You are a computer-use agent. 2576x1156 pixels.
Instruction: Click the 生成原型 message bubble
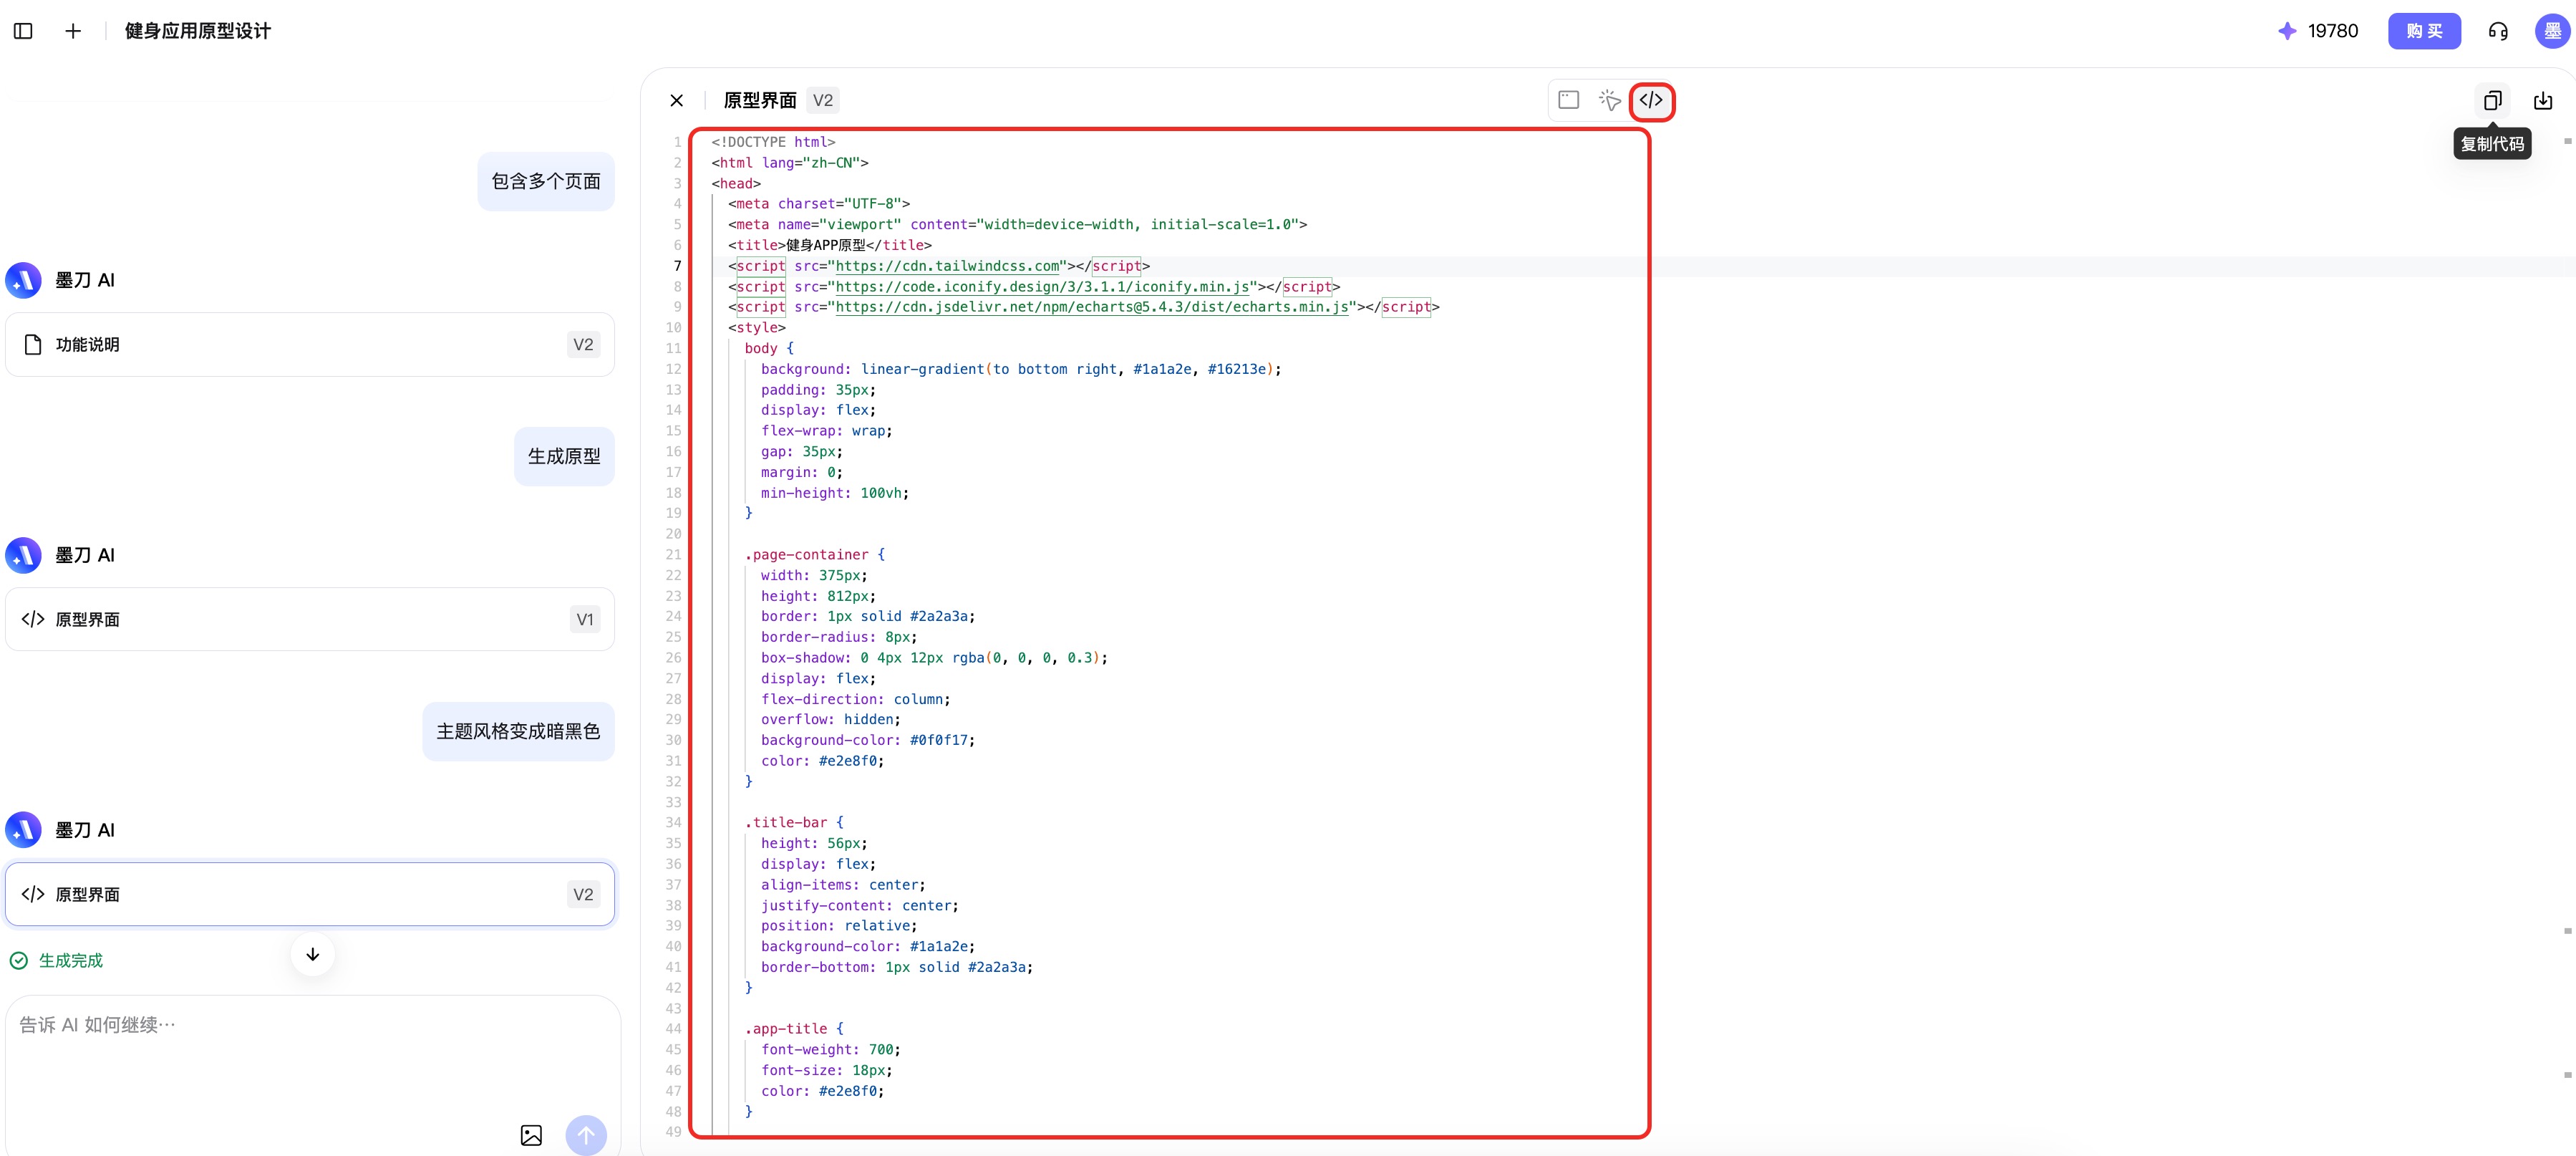[564, 456]
